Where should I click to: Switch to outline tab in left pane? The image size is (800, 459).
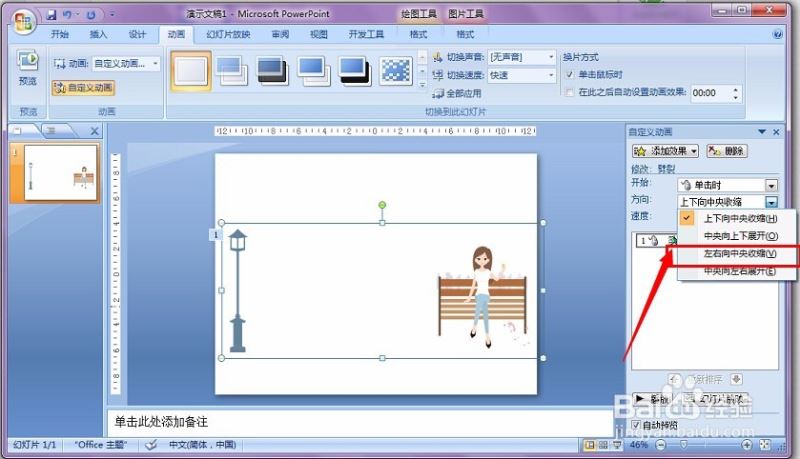(x=54, y=131)
